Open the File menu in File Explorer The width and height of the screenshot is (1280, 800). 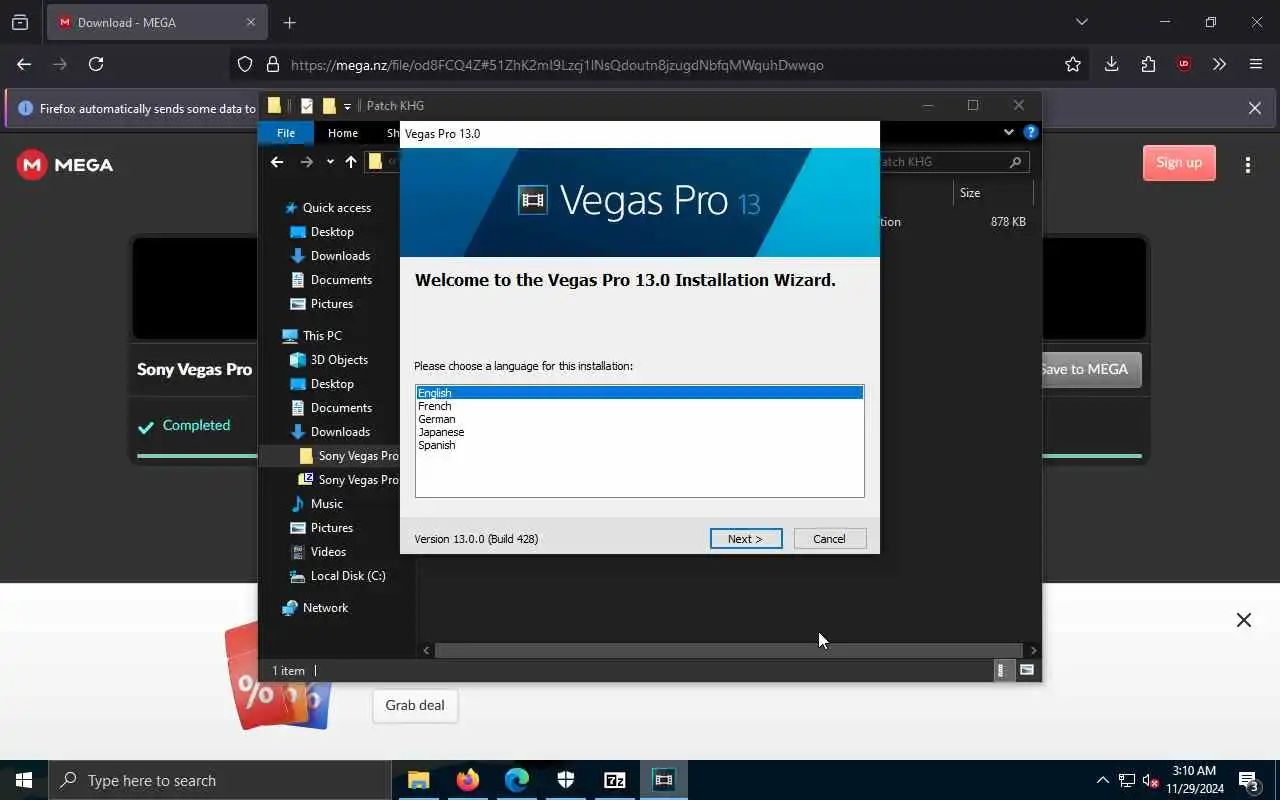pyautogui.click(x=286, y=133)
